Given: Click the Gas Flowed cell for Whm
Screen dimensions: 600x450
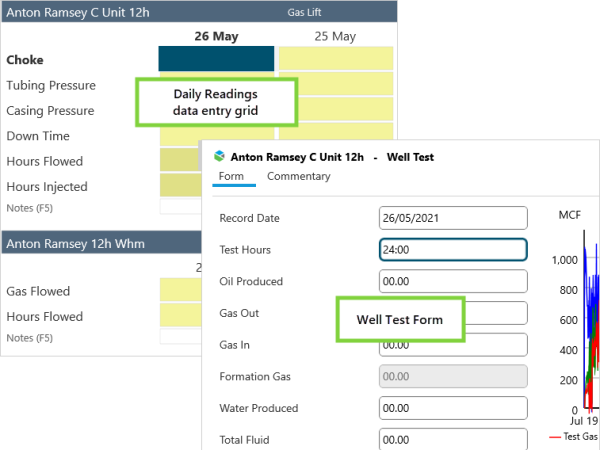Looking at the screenshot, I should point(179,291).
